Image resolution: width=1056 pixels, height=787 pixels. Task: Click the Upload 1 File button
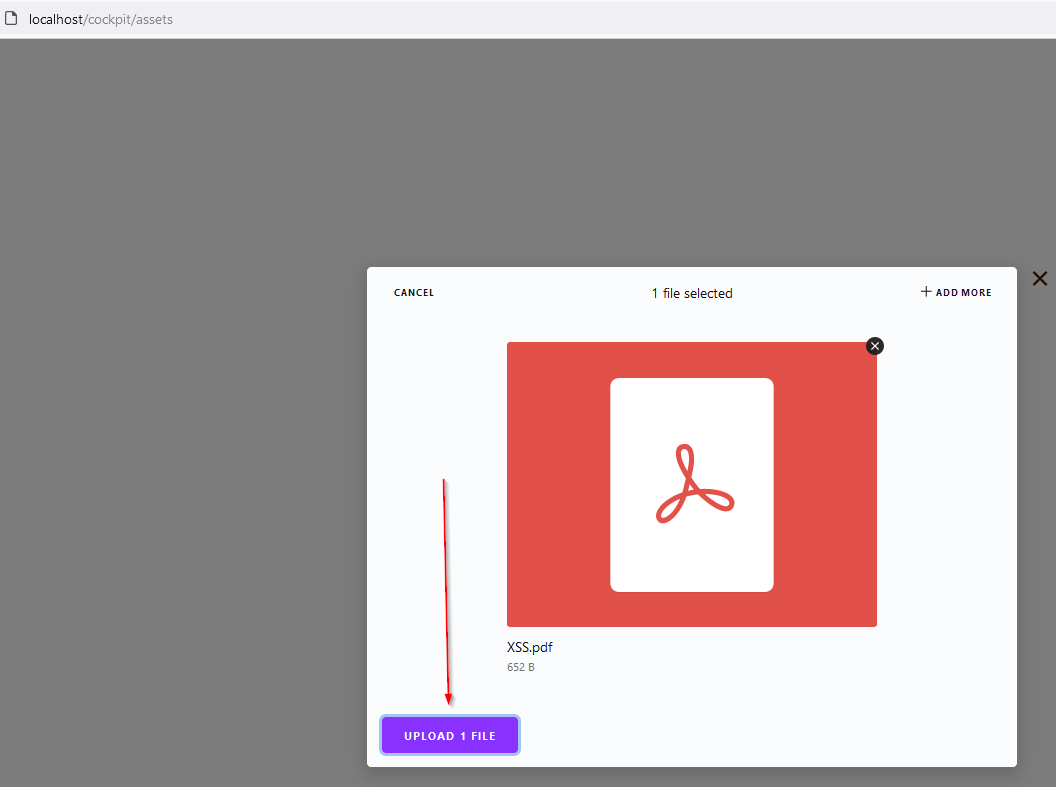pyautogui.click(x=450, y=735)
